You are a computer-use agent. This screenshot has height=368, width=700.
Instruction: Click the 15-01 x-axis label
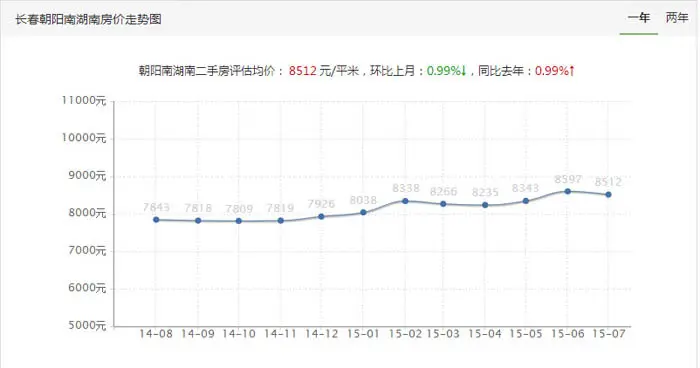pyautogui.click(x=363, y=334)
